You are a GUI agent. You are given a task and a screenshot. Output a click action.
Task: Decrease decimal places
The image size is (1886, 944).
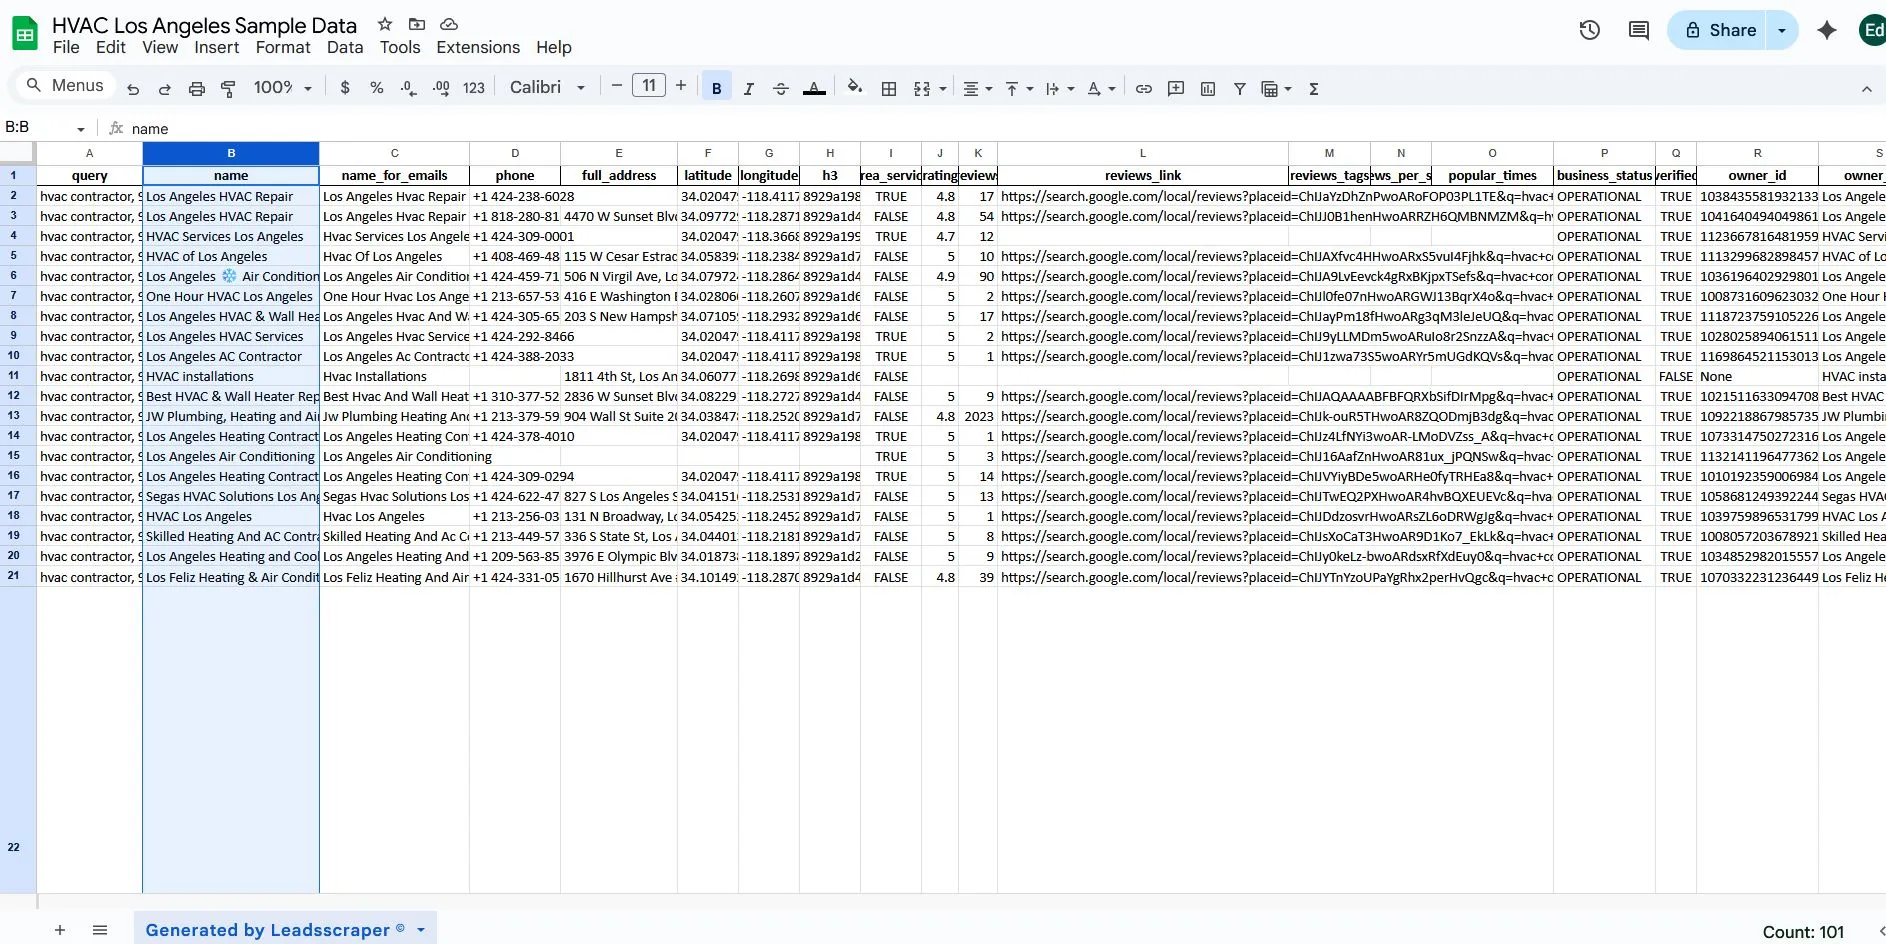pyautogui.click(x=408, y=88)
